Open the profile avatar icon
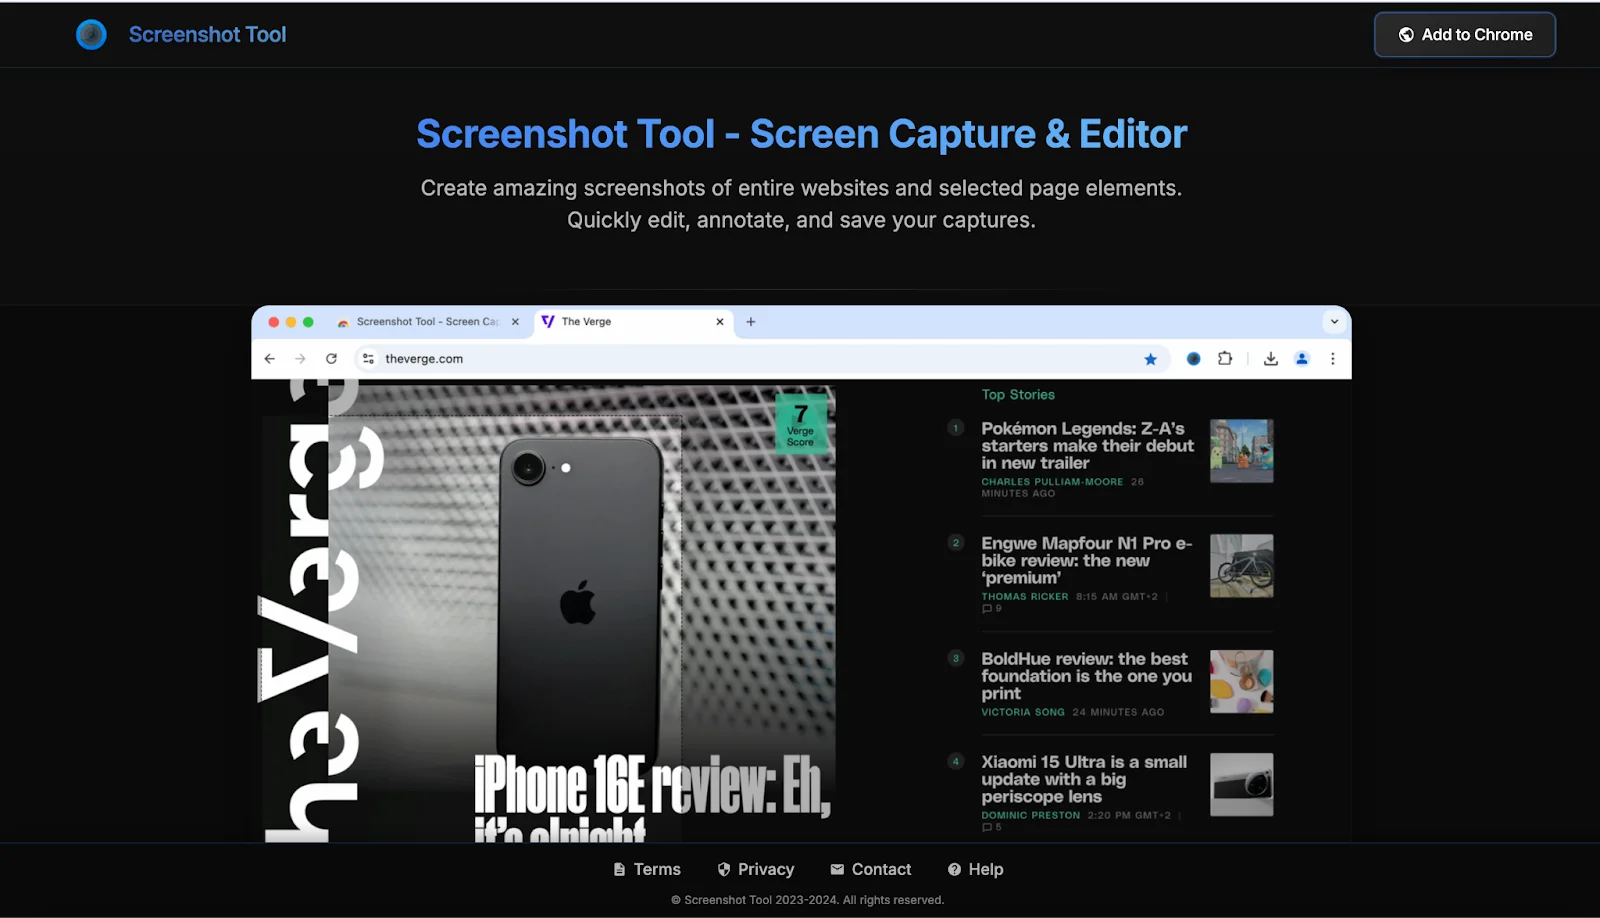The image size is (1600, 918). click(x=1302, y=359)
